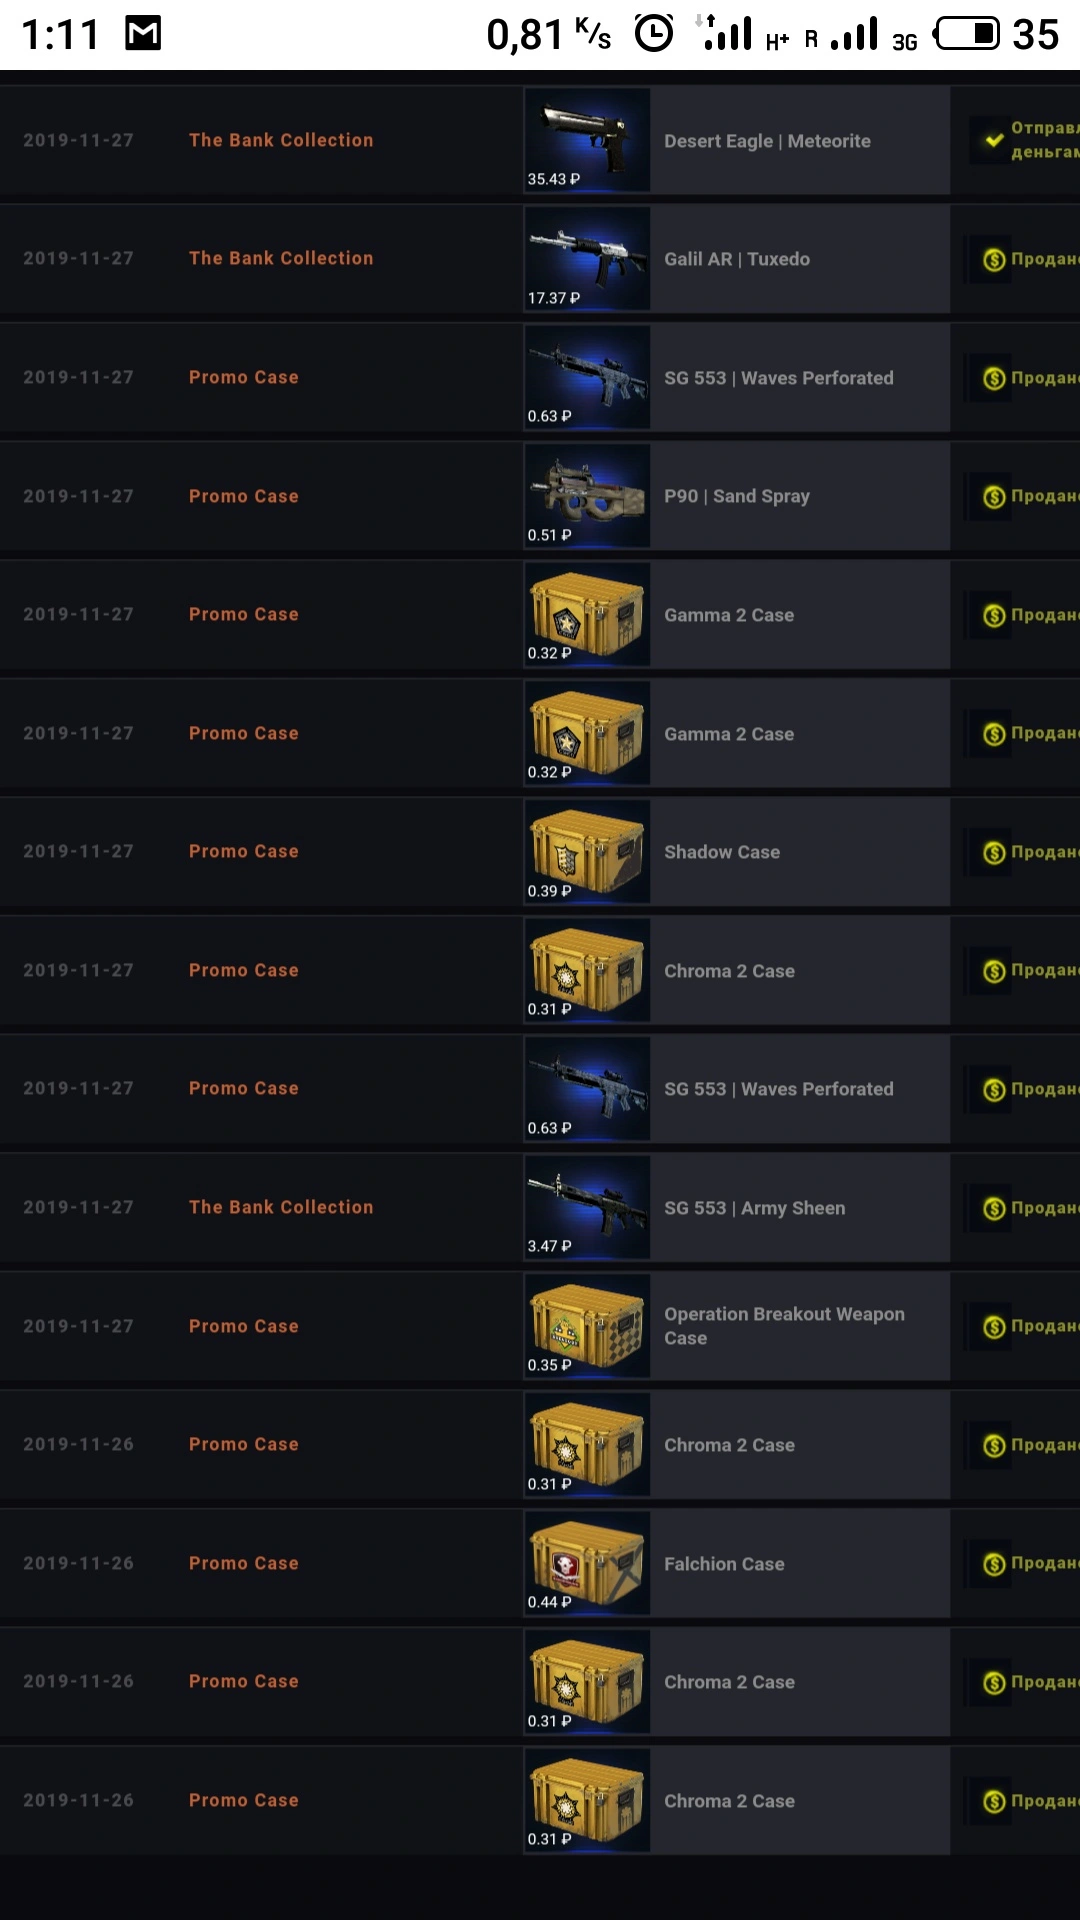The image size is (1080, 1920).
Task: Open the Desert Eagle Meteorite item thumbnail
Action: (x=587, y=140)
